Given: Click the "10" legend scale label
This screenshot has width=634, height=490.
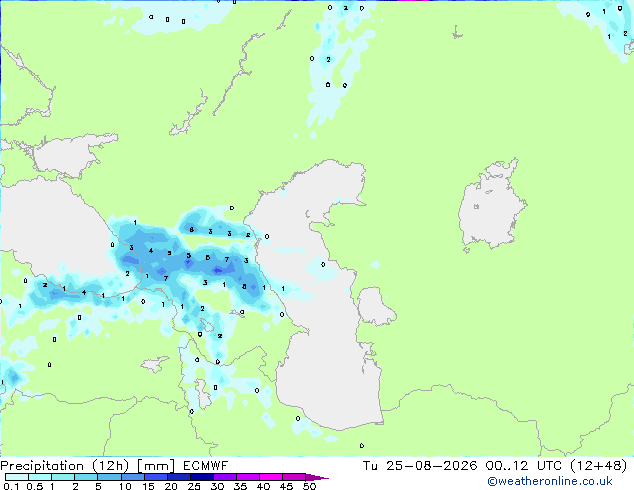Looking at the screenshot, I should [125, 486].
